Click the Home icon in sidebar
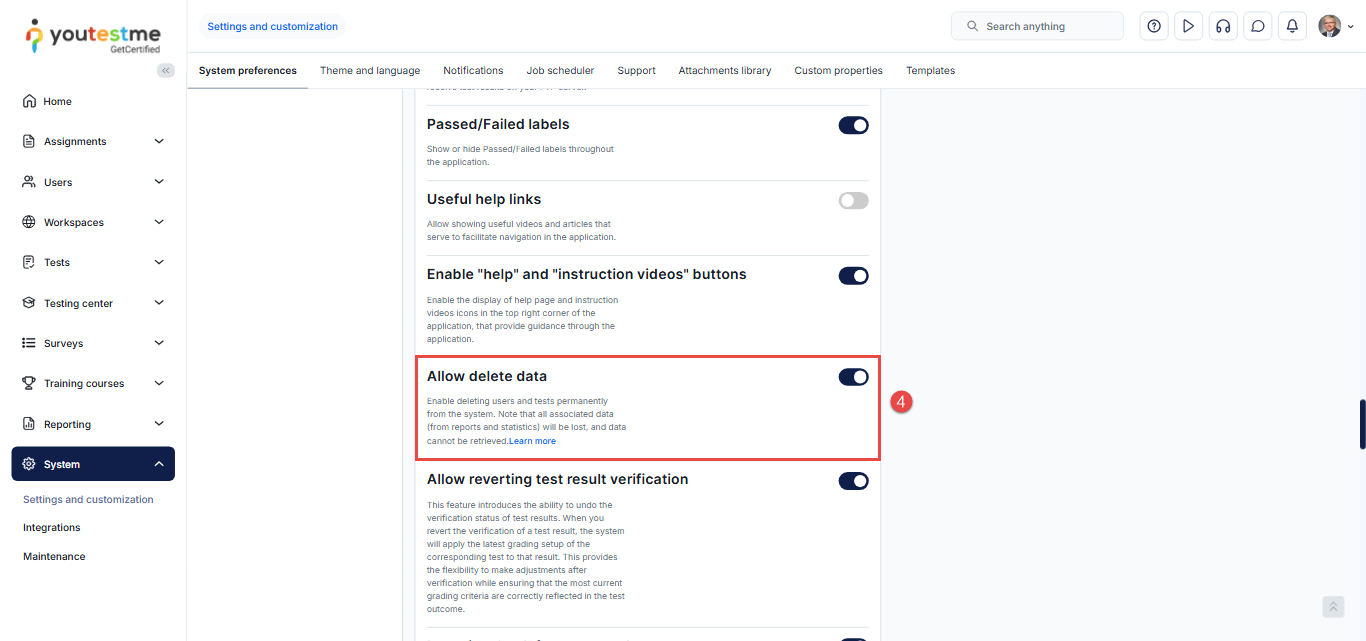1366x641 pixels. point(29,101)
